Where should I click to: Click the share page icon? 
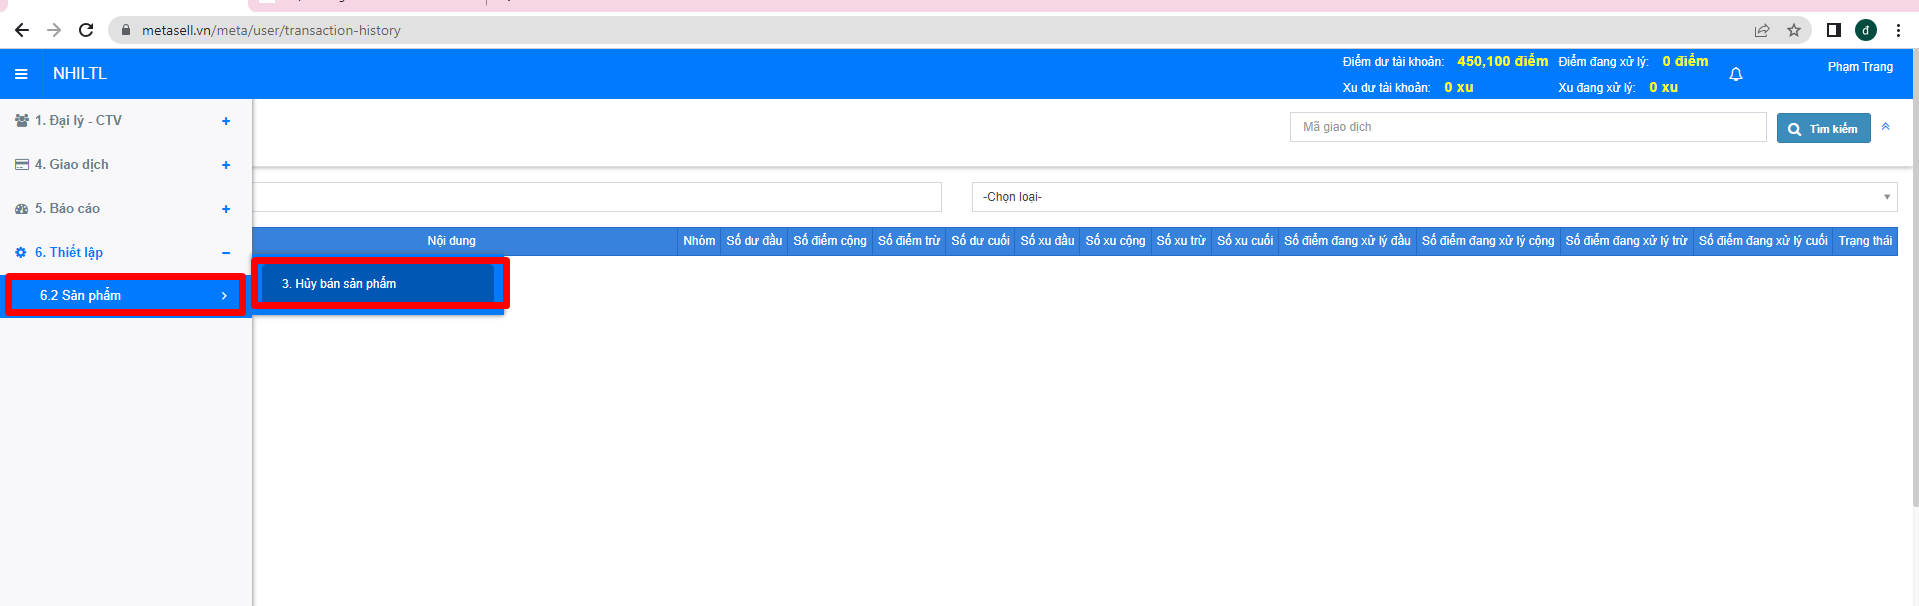point(1762,30)
